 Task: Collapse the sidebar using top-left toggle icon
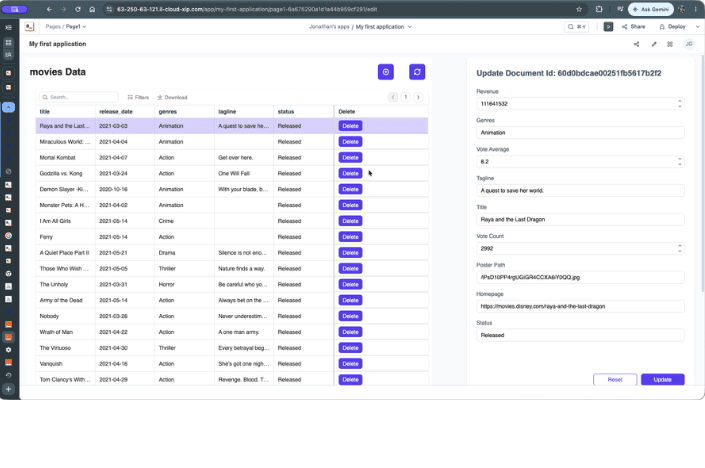9,27
